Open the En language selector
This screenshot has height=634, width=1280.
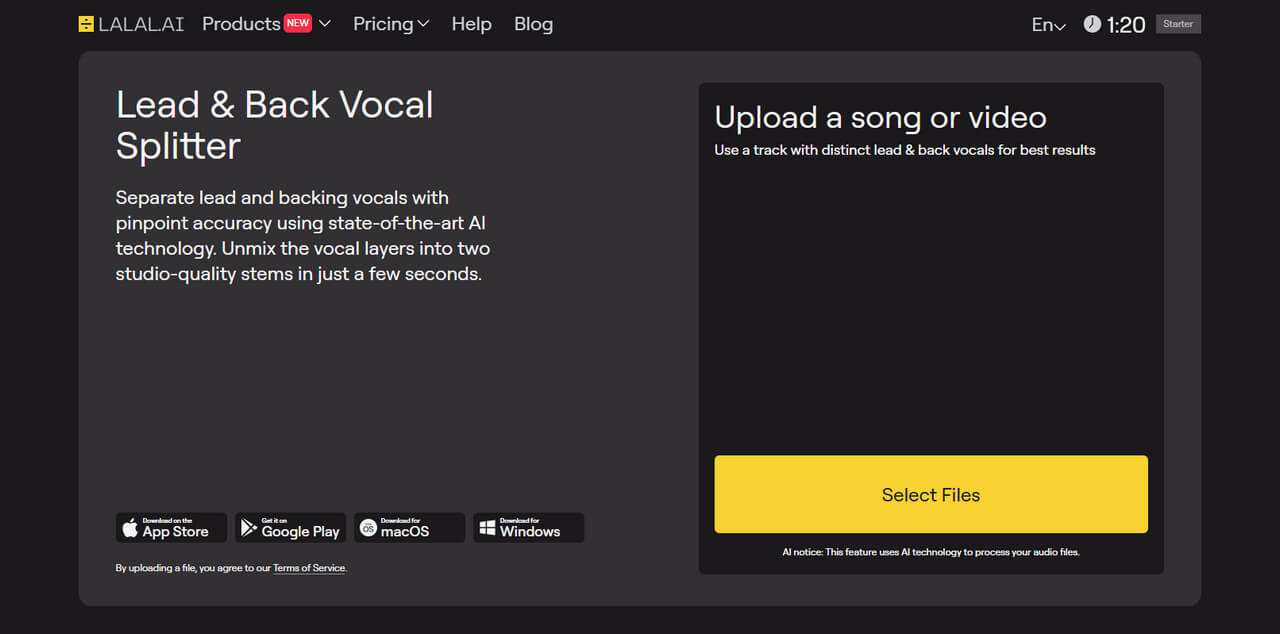point(1049,25)
